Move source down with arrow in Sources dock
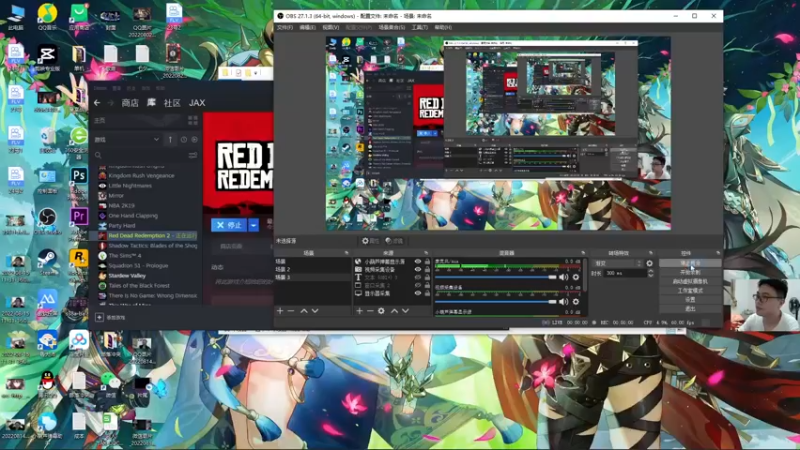 pyautogui.click(x=405, y=311)
